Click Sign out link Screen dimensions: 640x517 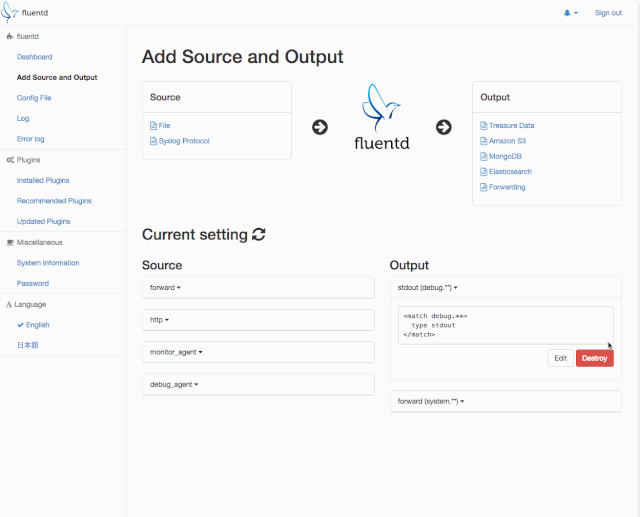tap(608, 13)
